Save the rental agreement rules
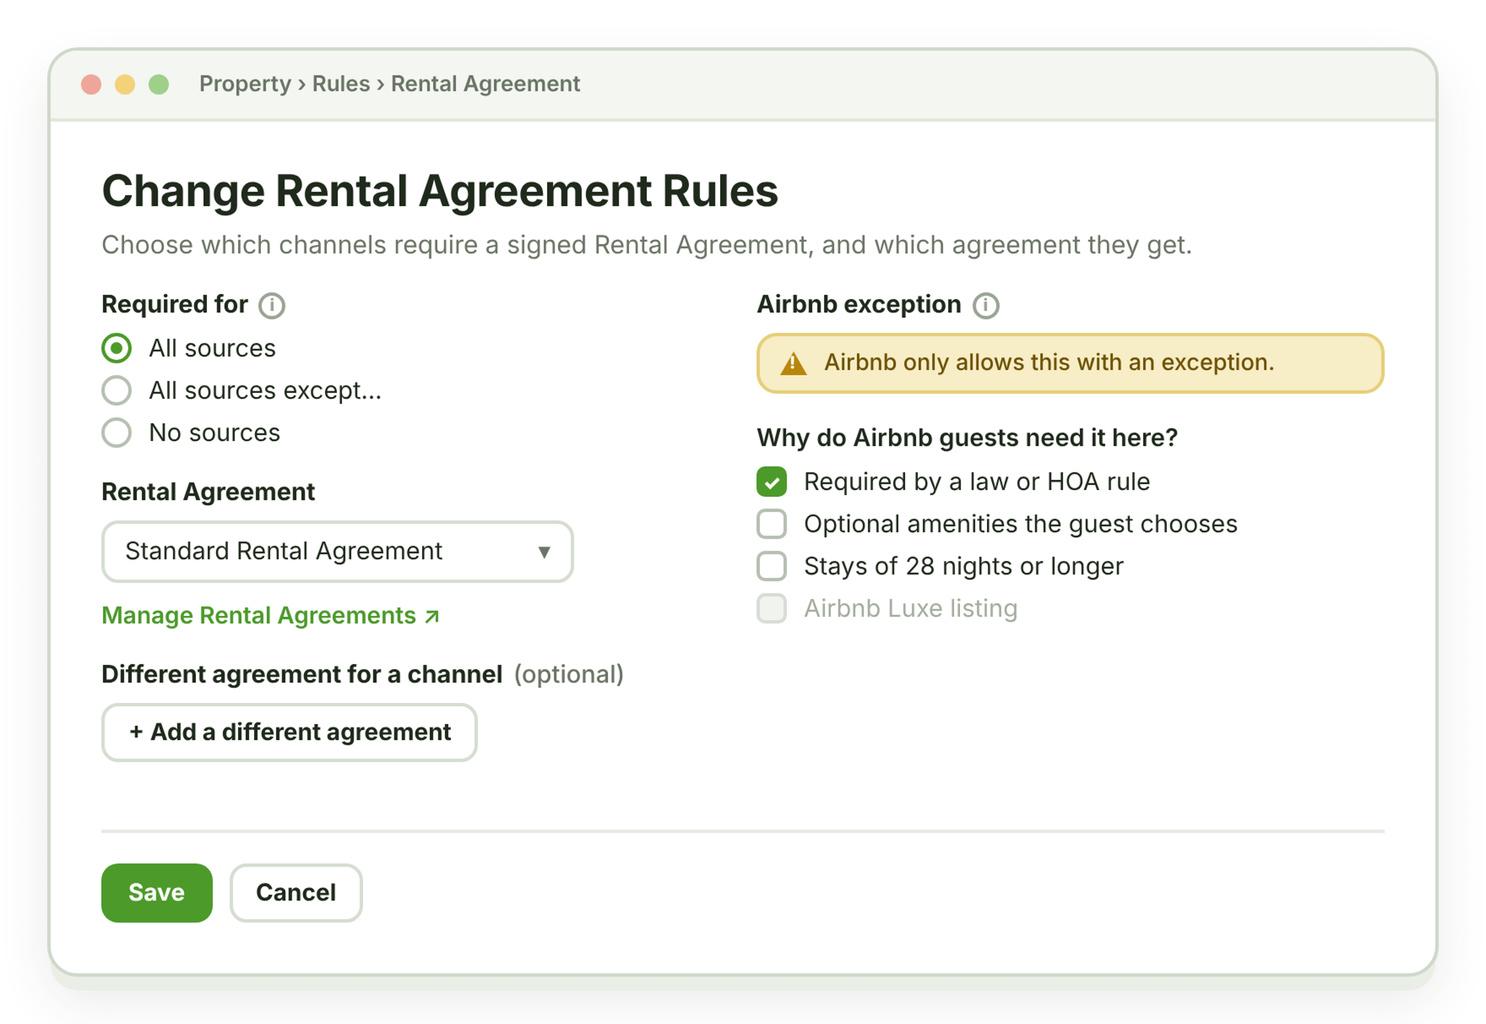 pyautogui.click(x=157, y=892)
